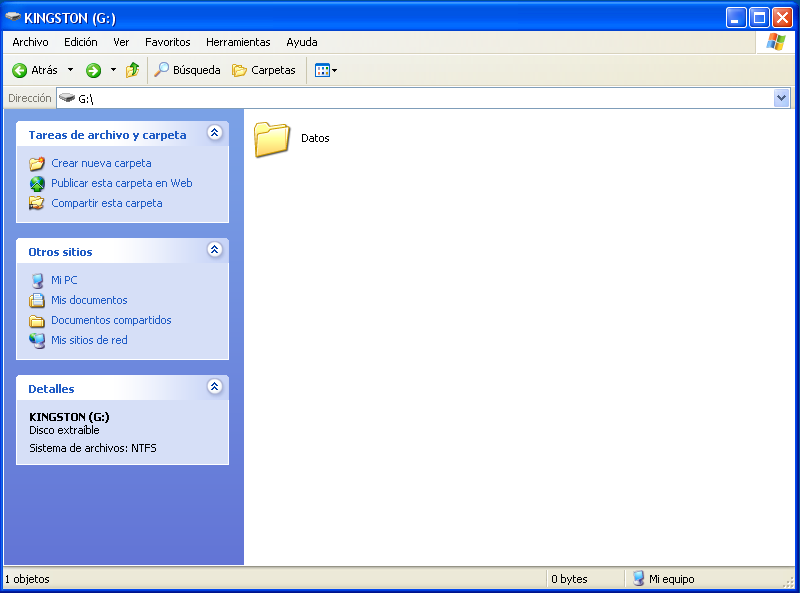Click the Otros sitios header title

pos(60,252)
